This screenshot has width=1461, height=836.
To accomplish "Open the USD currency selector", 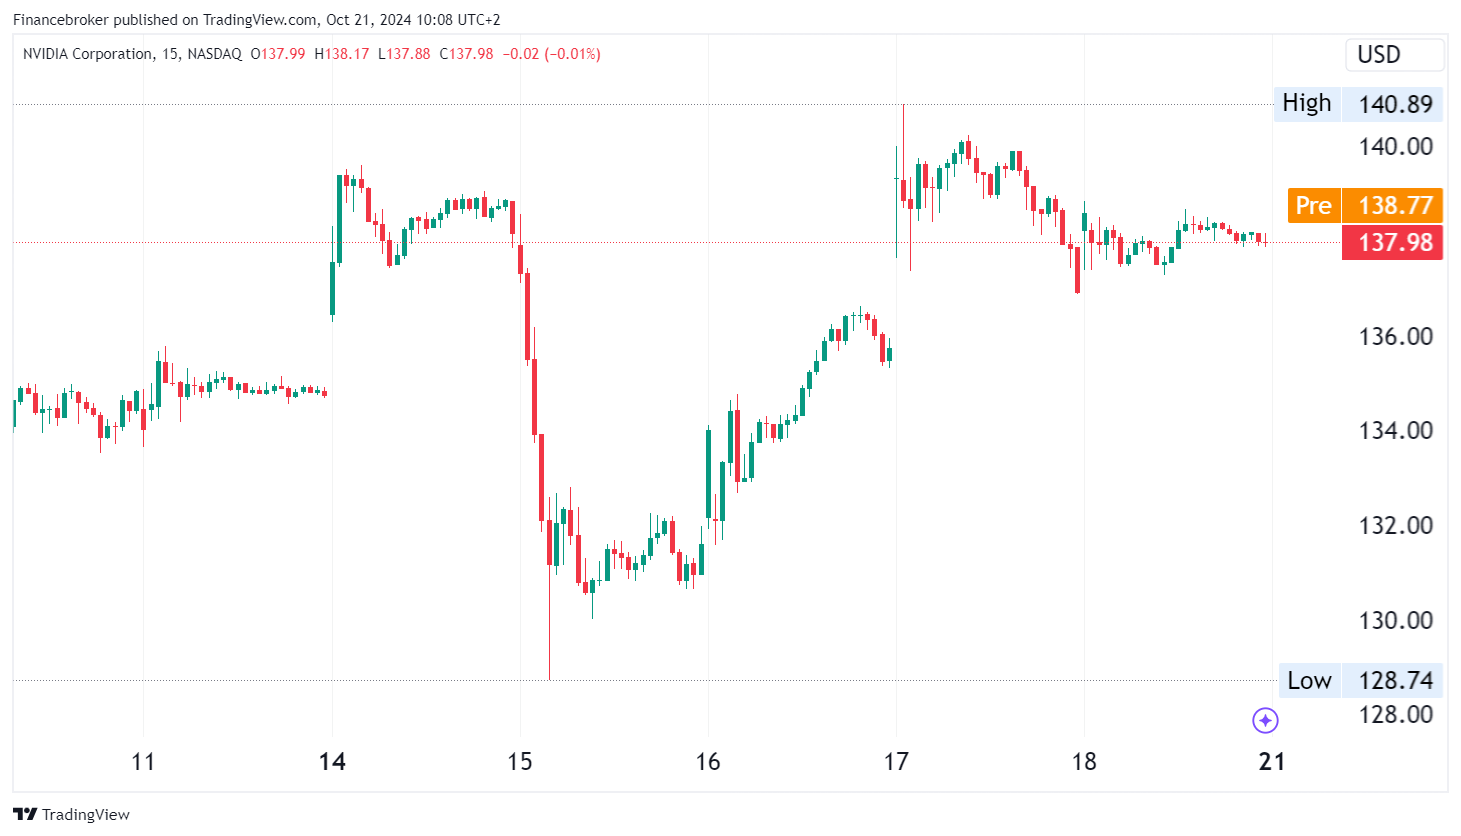I will 1394,55.
